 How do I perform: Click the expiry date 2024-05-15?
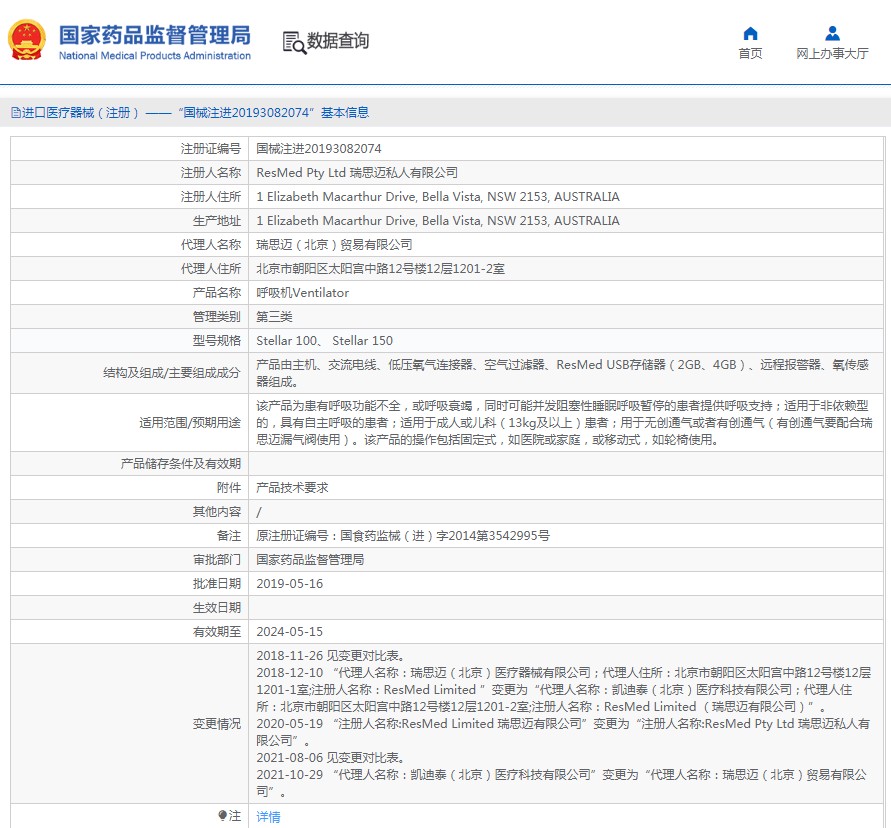(289, 632)
